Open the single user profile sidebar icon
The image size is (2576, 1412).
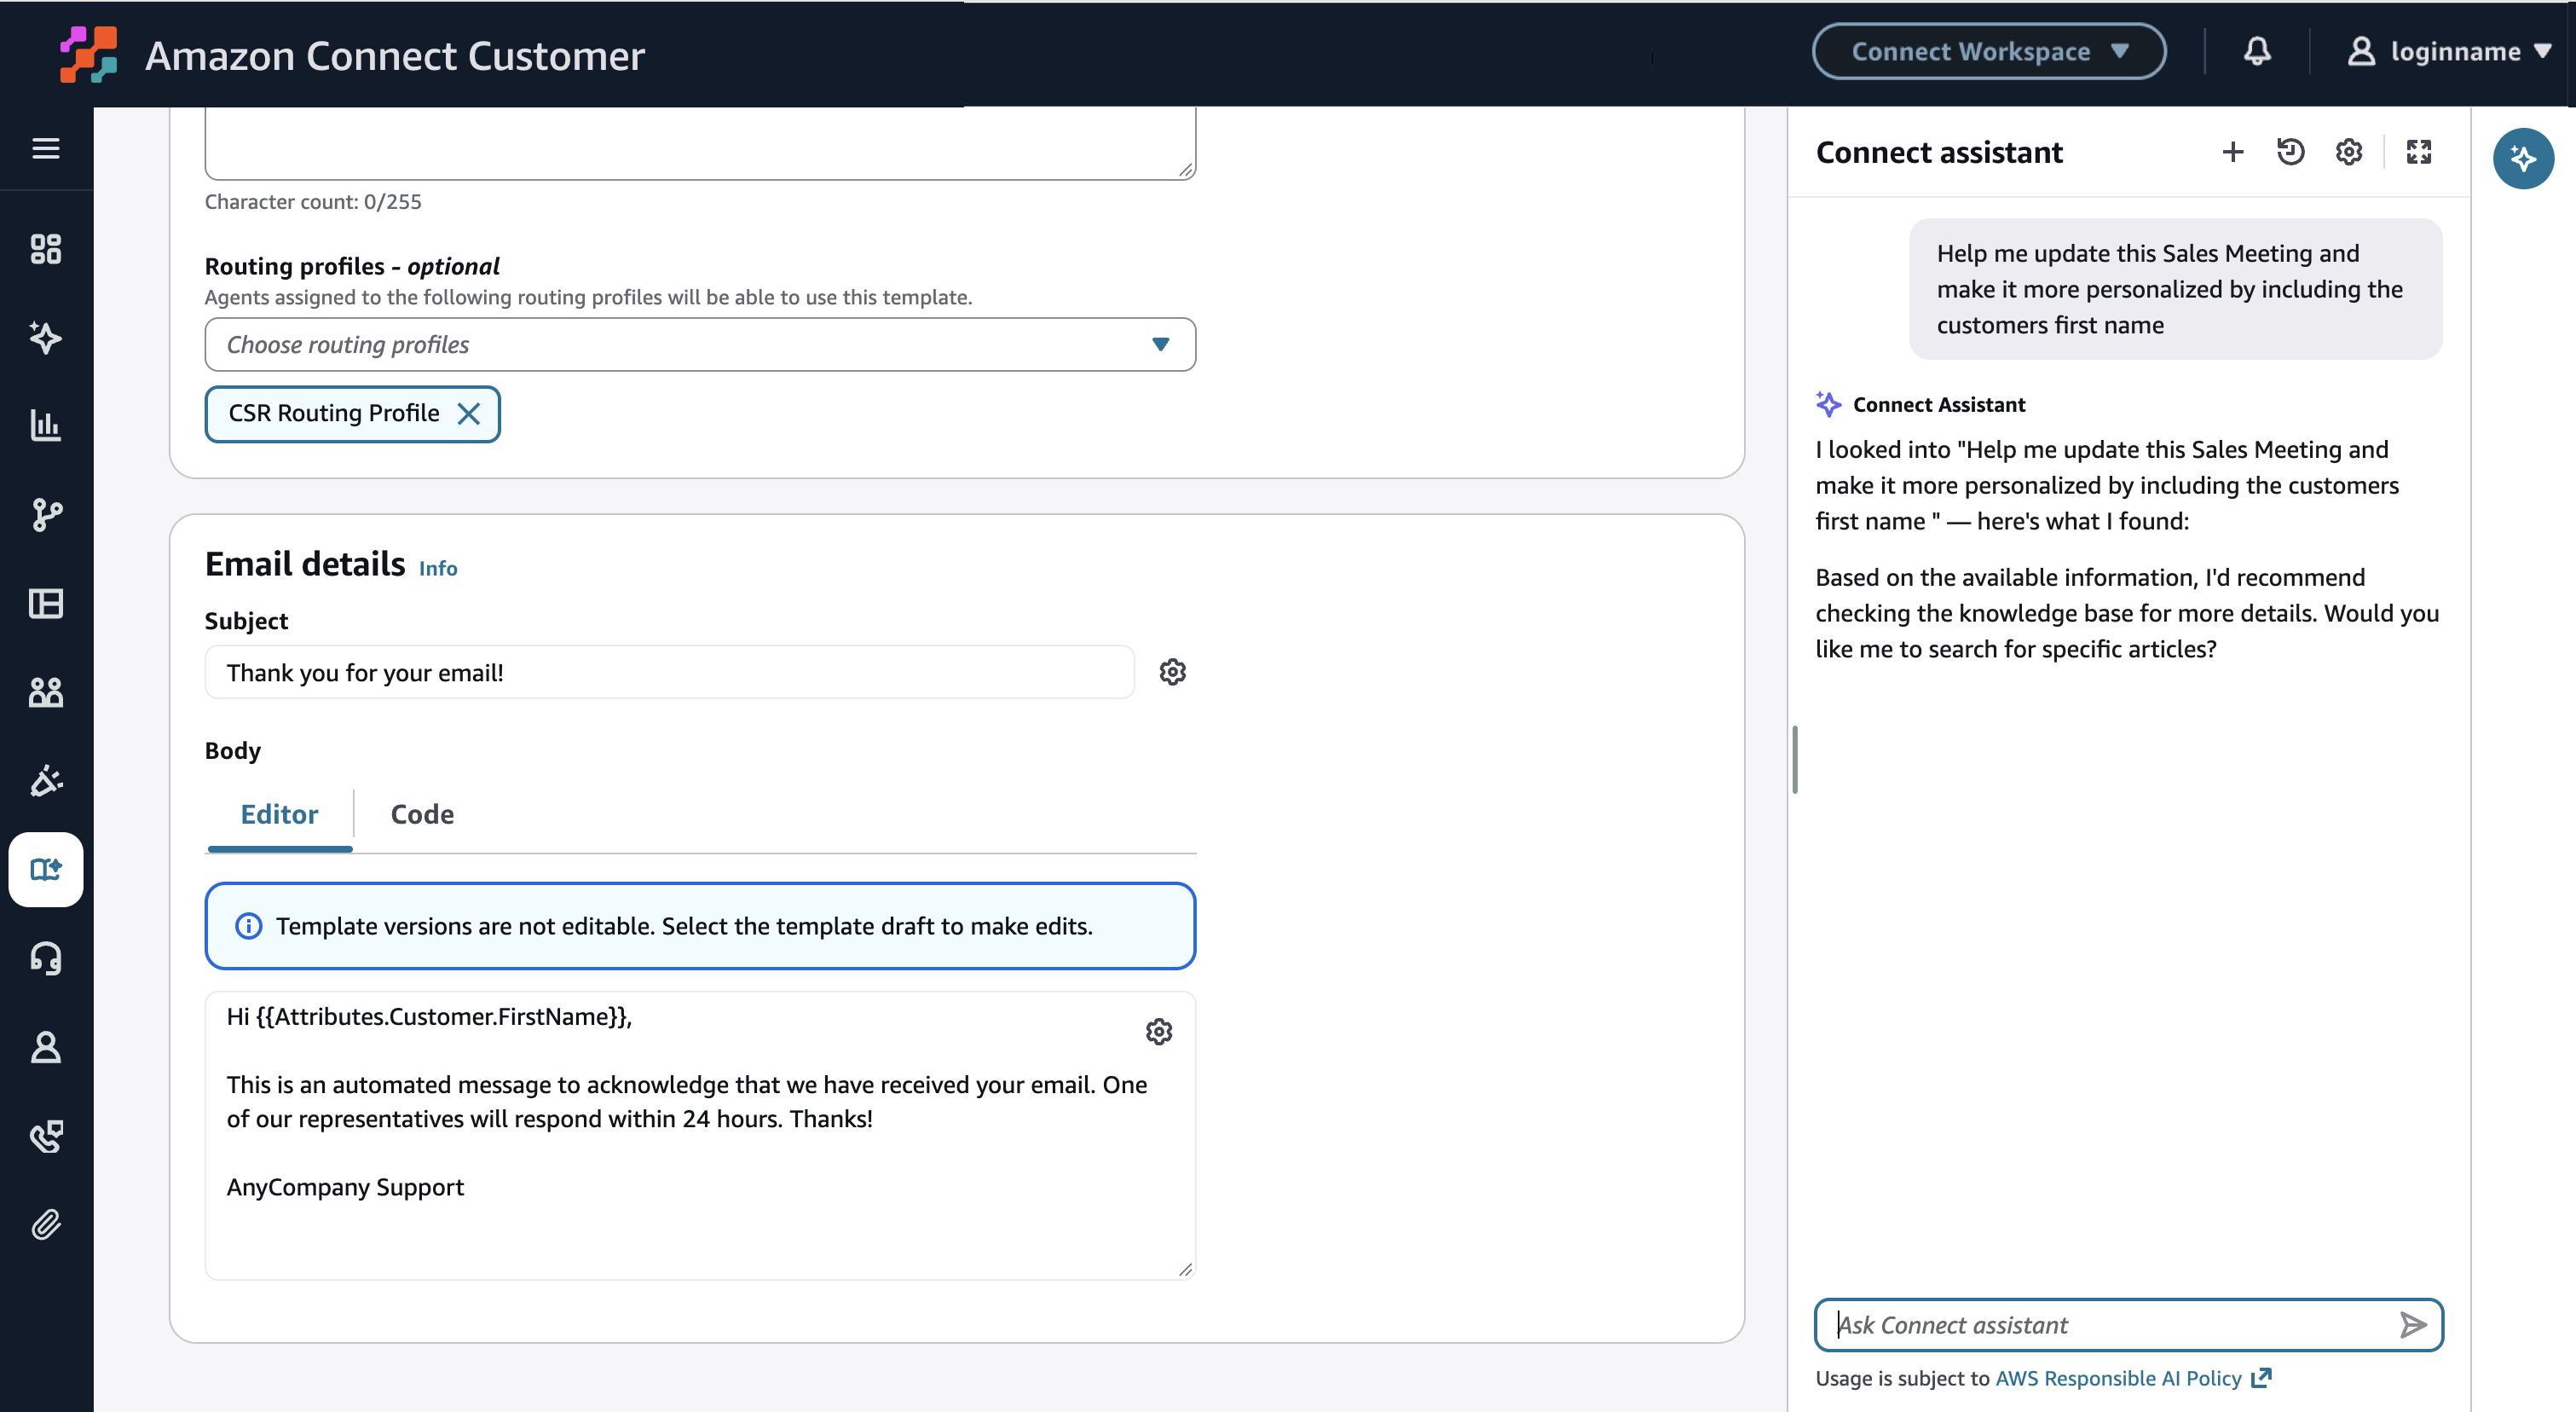click(x=46, y=1047)
